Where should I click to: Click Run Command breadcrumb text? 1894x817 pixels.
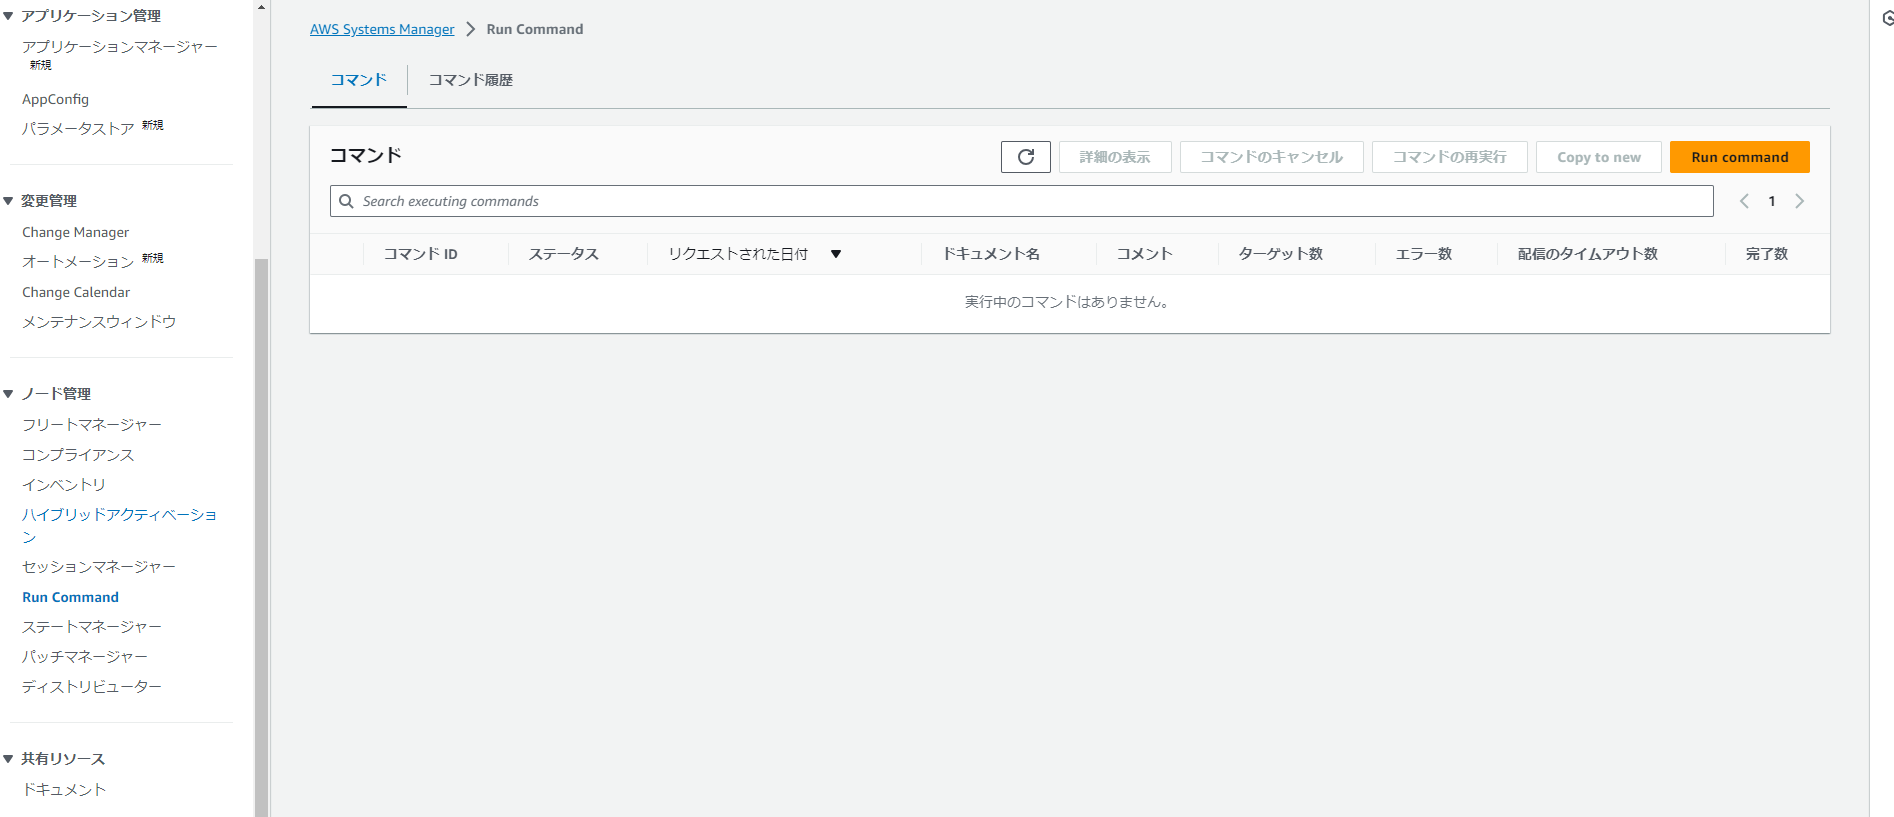[x=535, y=29]
